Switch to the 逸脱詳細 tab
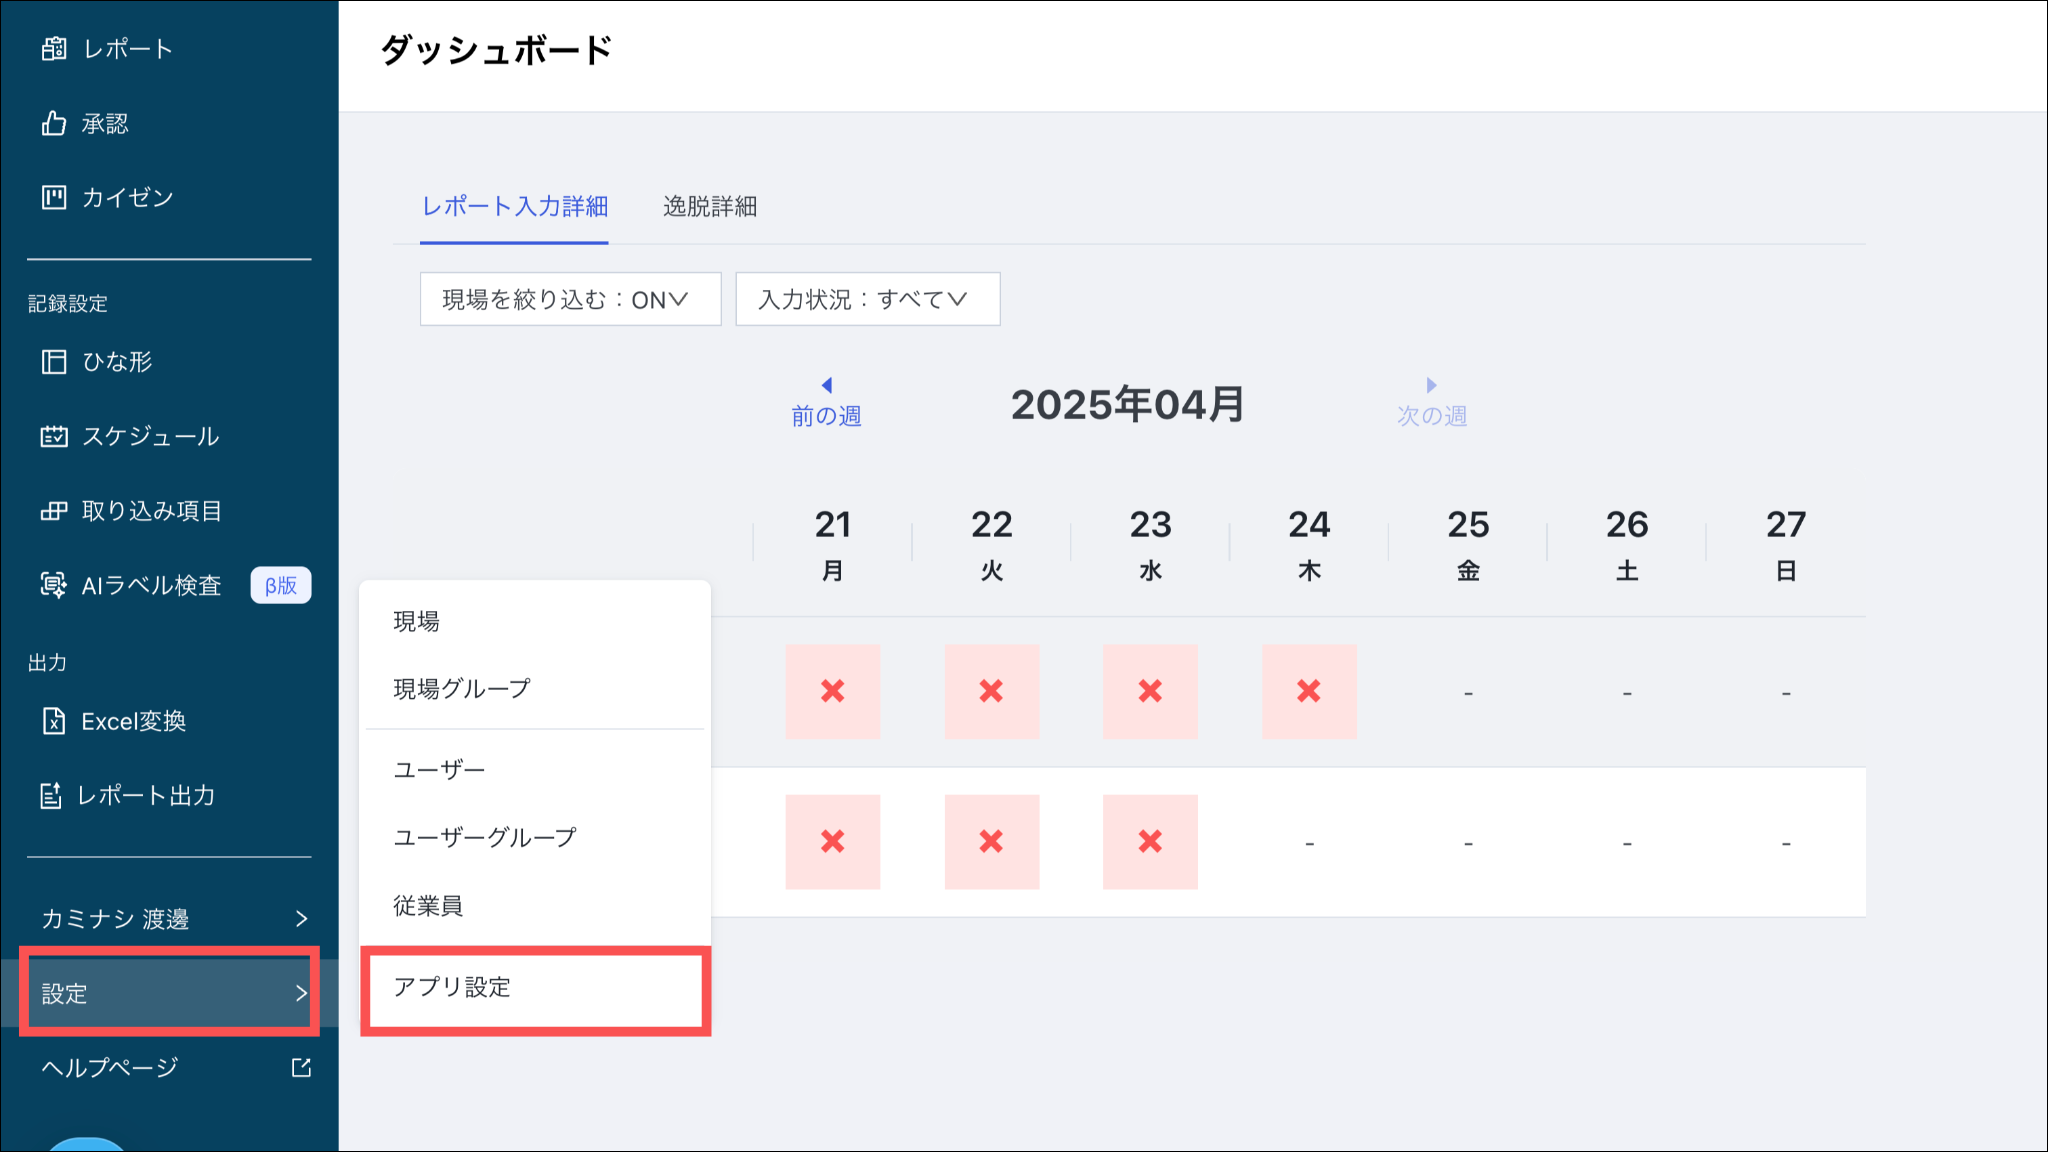The width and height of the screenshot is (2048, 1152). pos(710,207)
